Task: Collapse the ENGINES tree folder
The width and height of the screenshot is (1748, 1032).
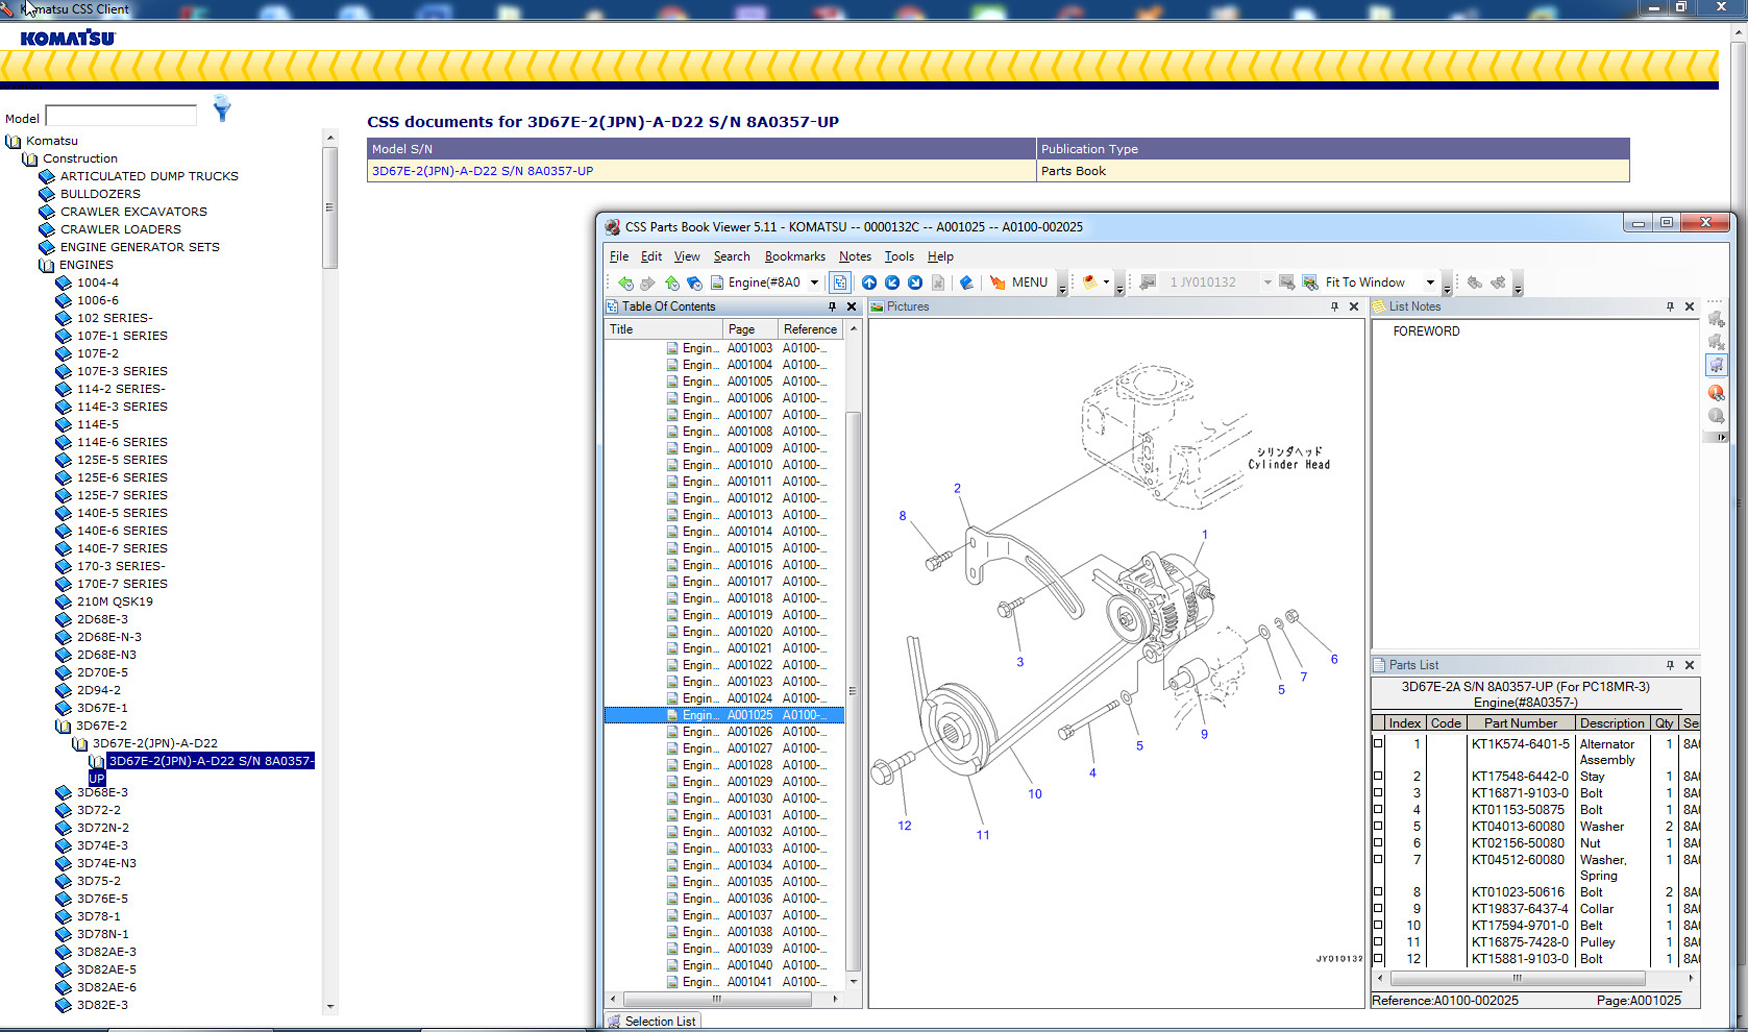Action: [x=46, y=265]
